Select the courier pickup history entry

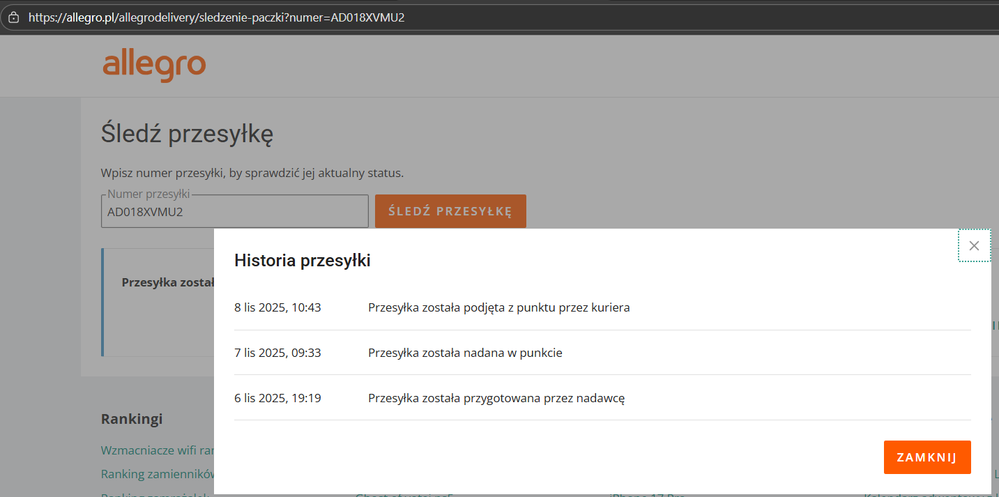(x=498, y=307)
